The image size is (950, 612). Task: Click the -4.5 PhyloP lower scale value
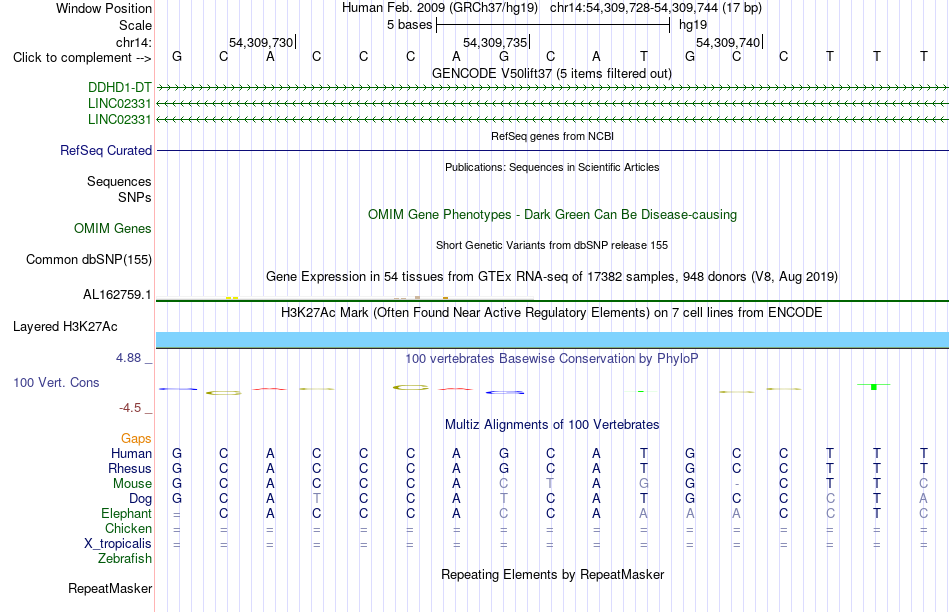pos(130,408)
